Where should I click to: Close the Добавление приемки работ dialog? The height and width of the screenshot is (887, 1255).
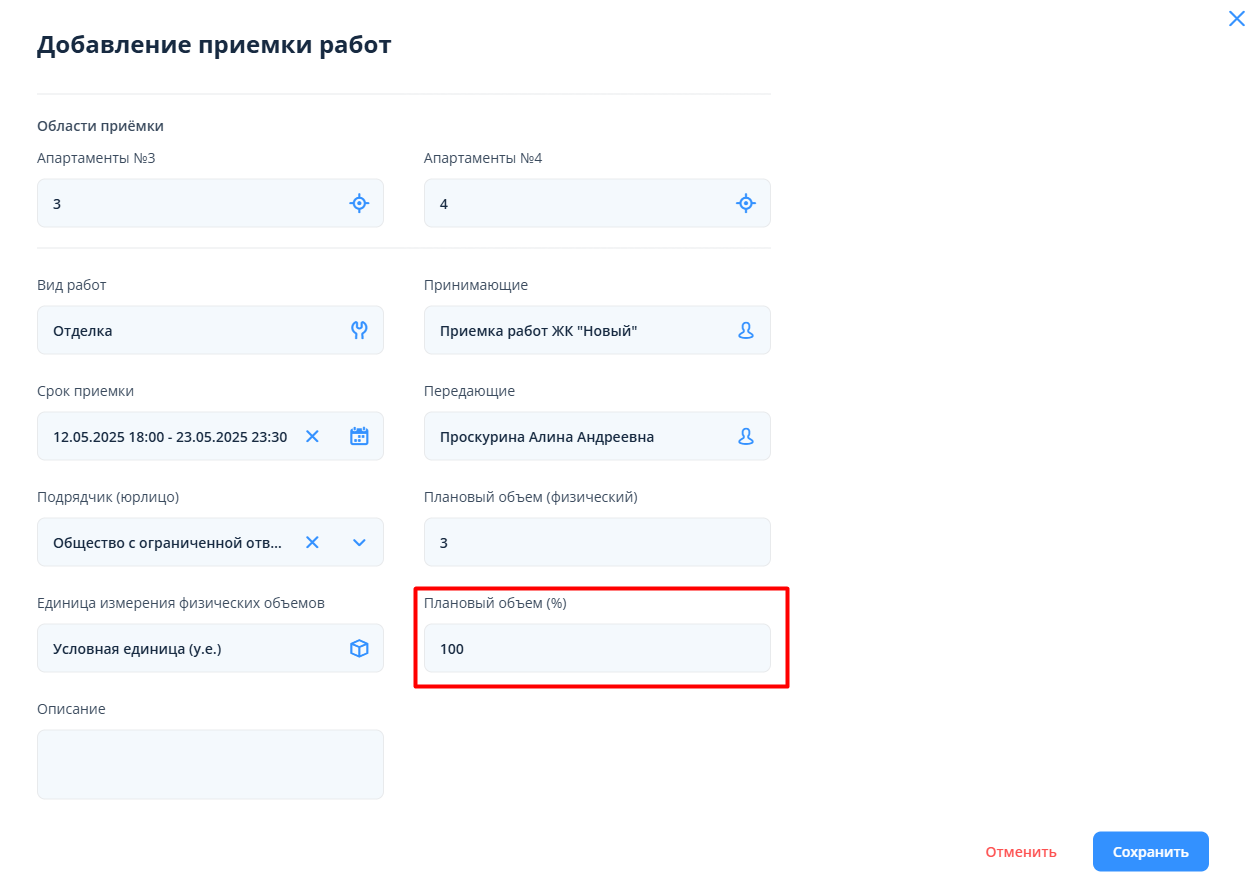click(x=1236, y=18)
